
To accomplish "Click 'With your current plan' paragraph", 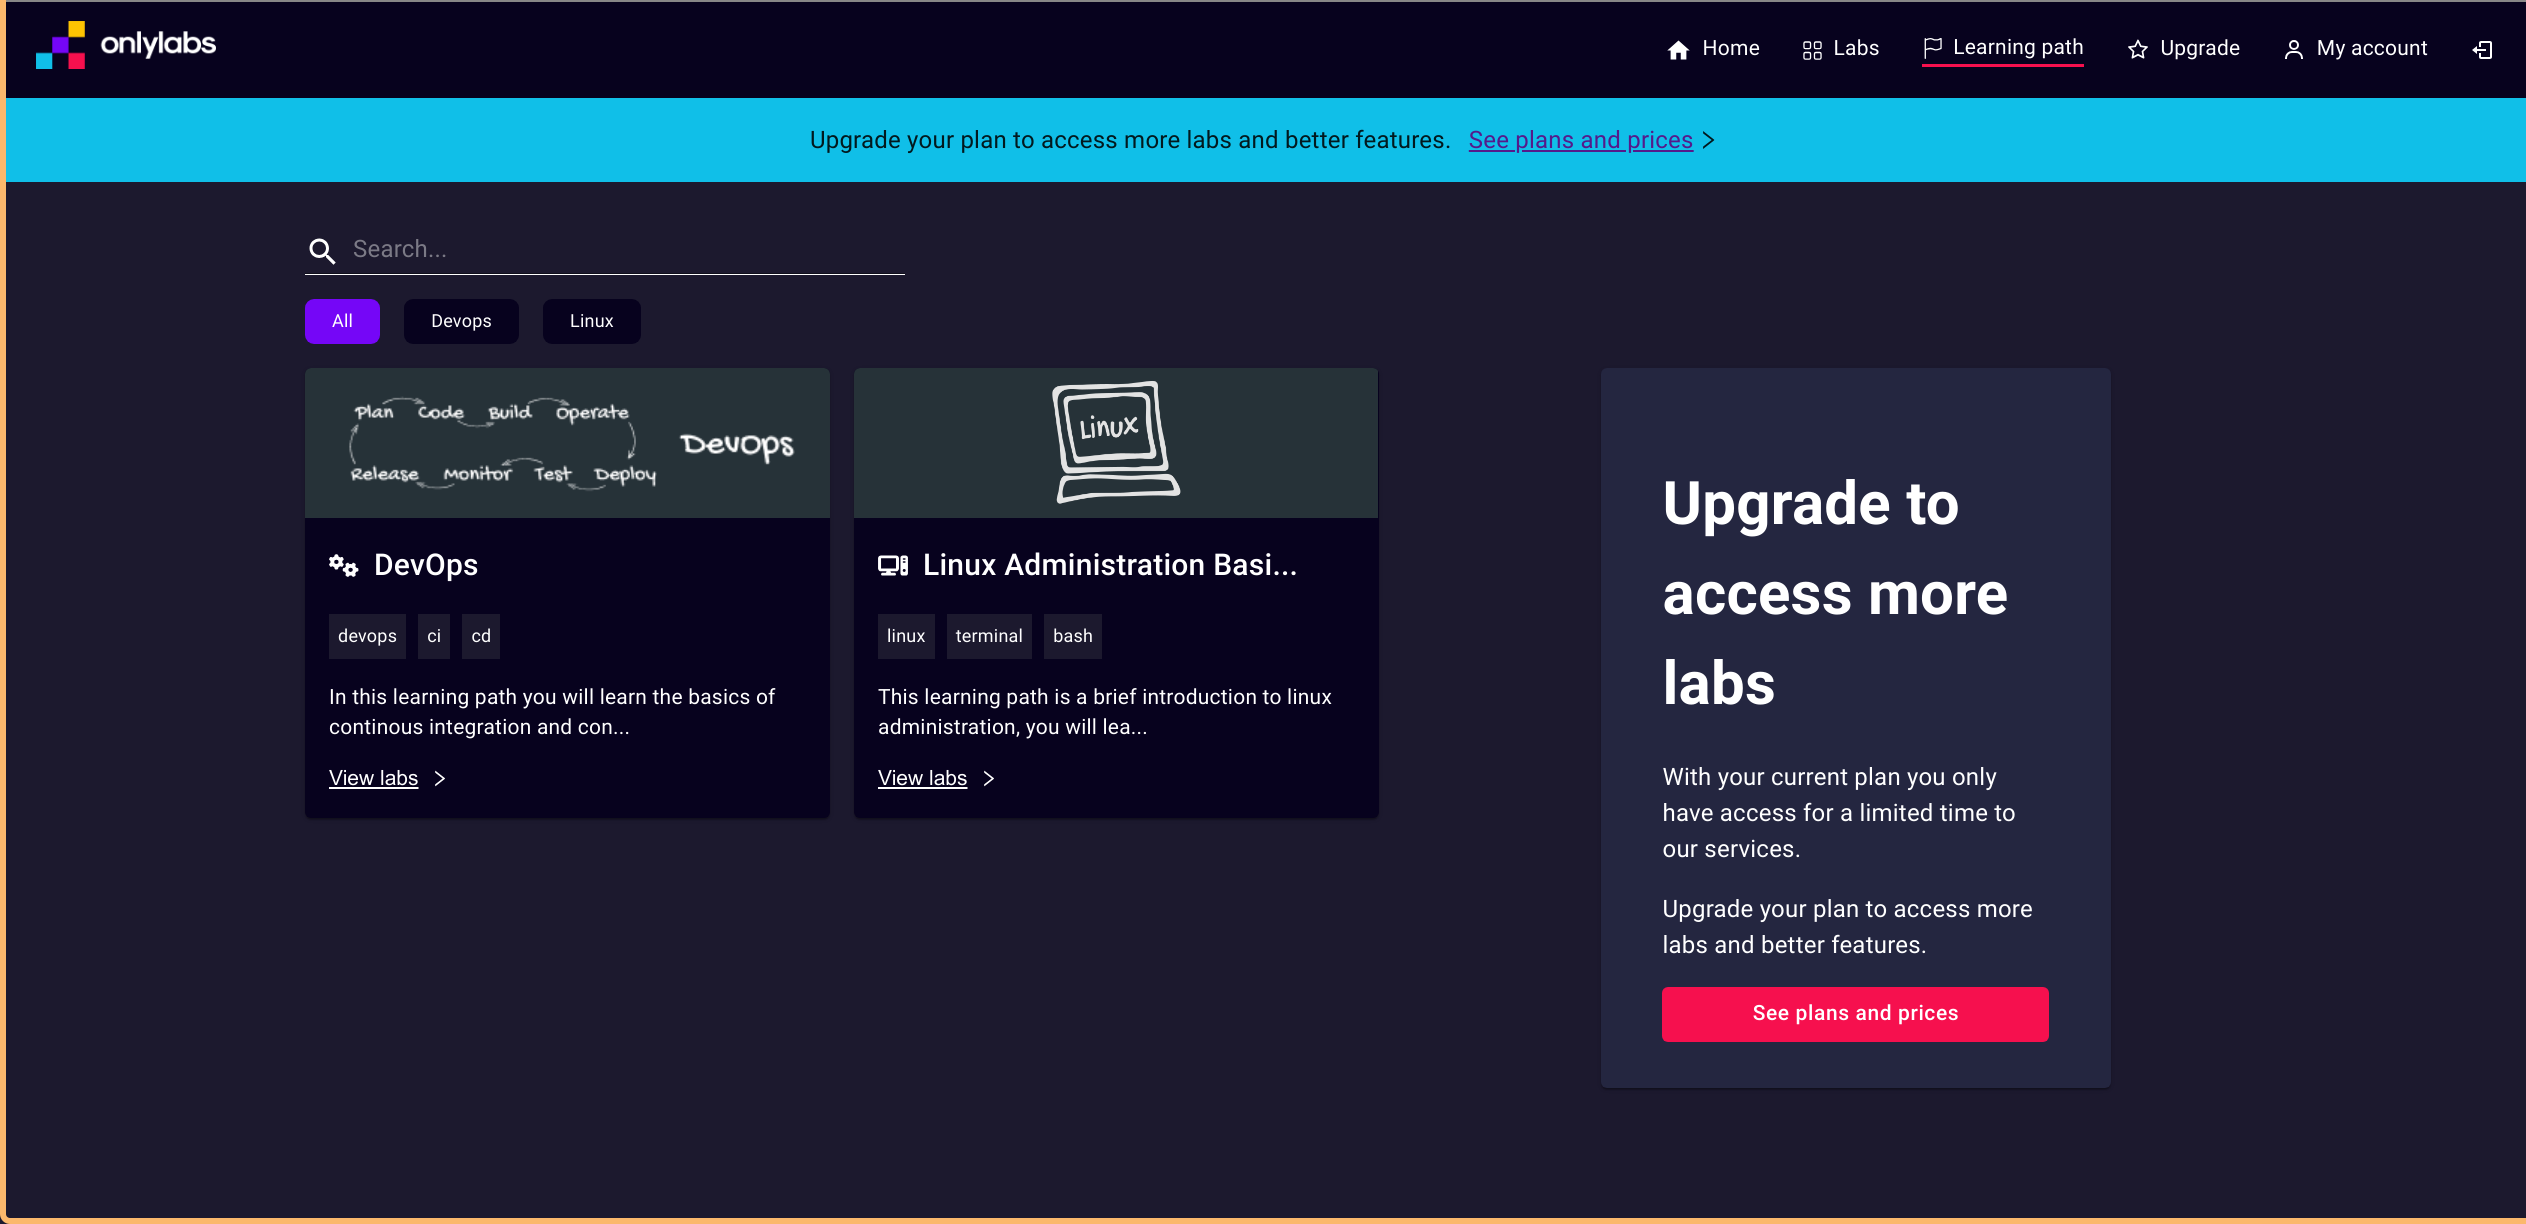I will [x=1838, y=813].
